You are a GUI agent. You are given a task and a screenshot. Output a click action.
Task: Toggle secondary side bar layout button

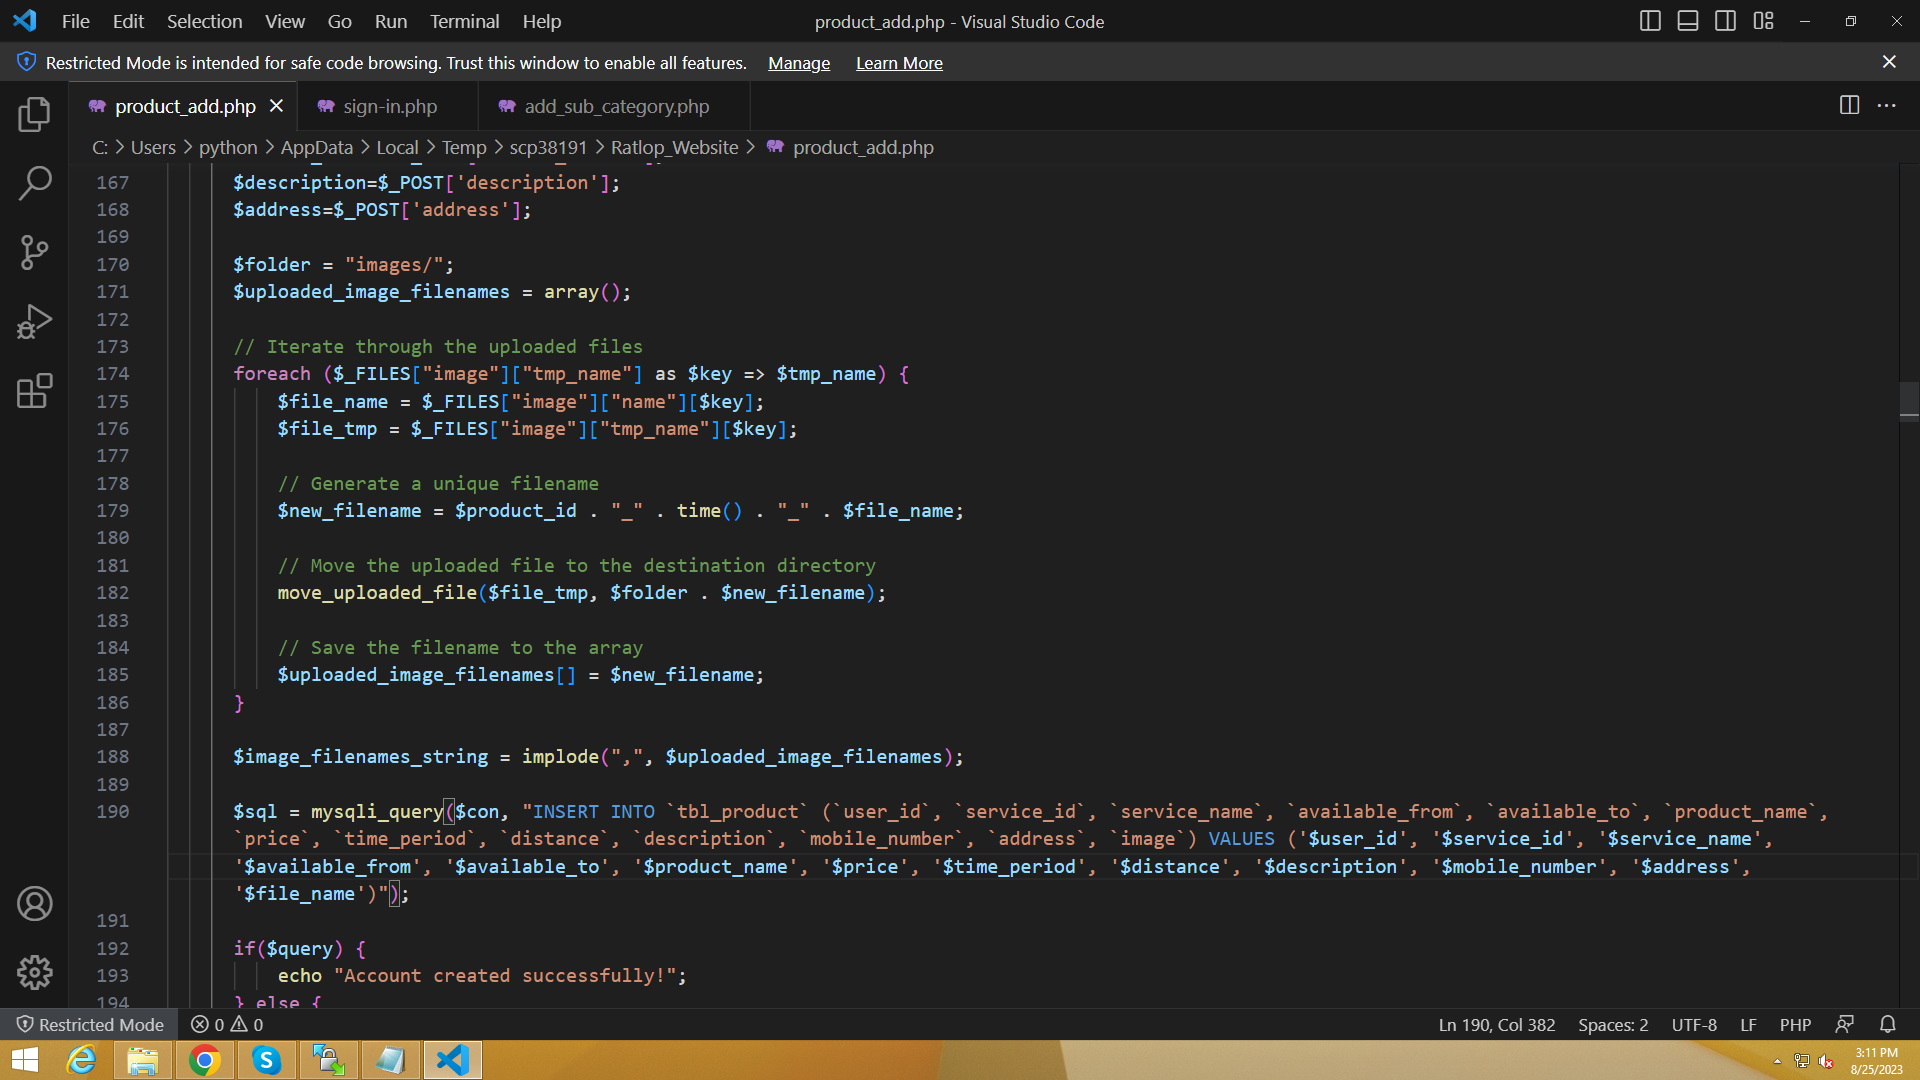coord(1725,21)
